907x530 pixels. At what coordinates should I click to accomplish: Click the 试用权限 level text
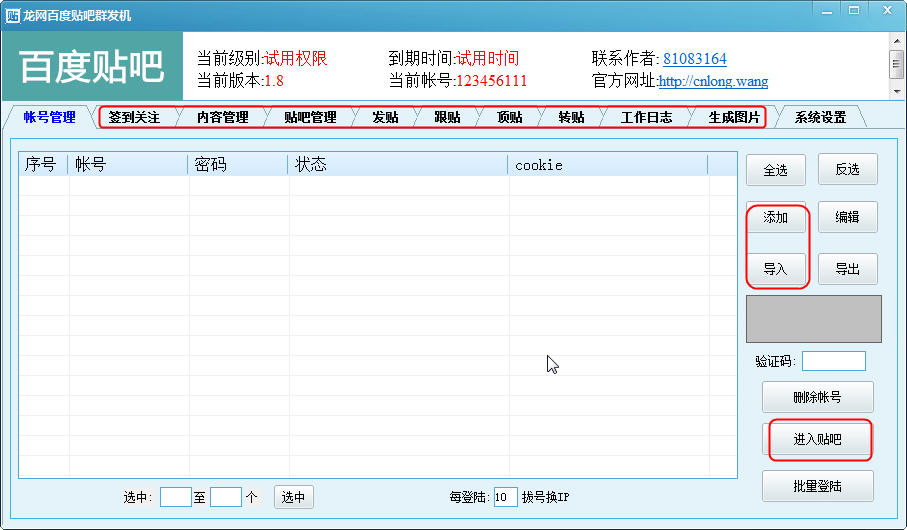click(x=296, y=59)
